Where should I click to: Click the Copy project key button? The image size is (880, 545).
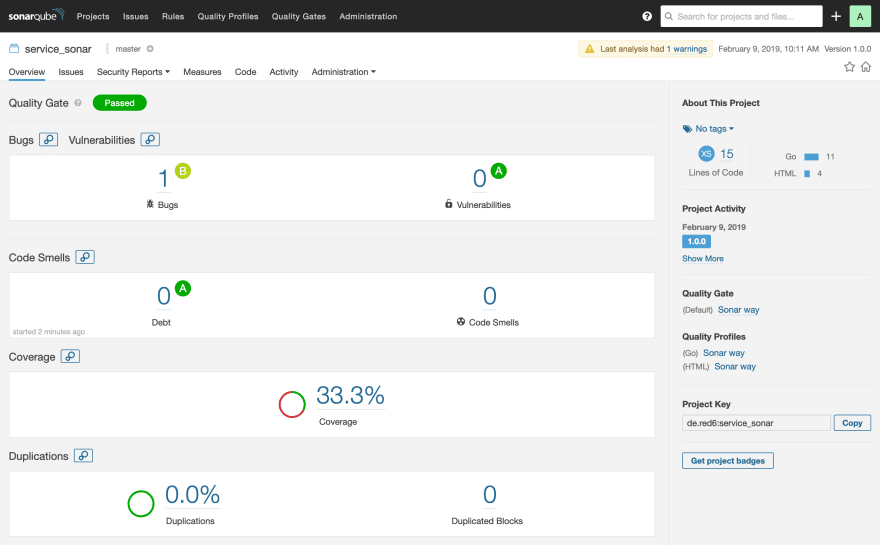tap(852, 423)
